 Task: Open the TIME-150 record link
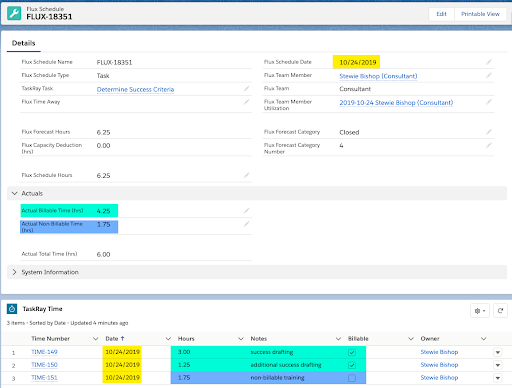click(x=44, y=365)
